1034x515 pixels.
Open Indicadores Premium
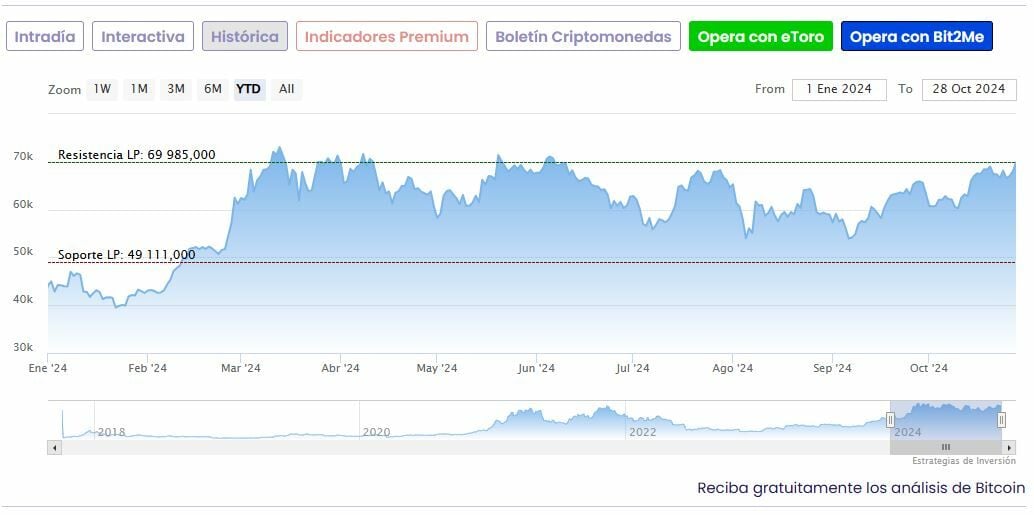pos(386,37)
